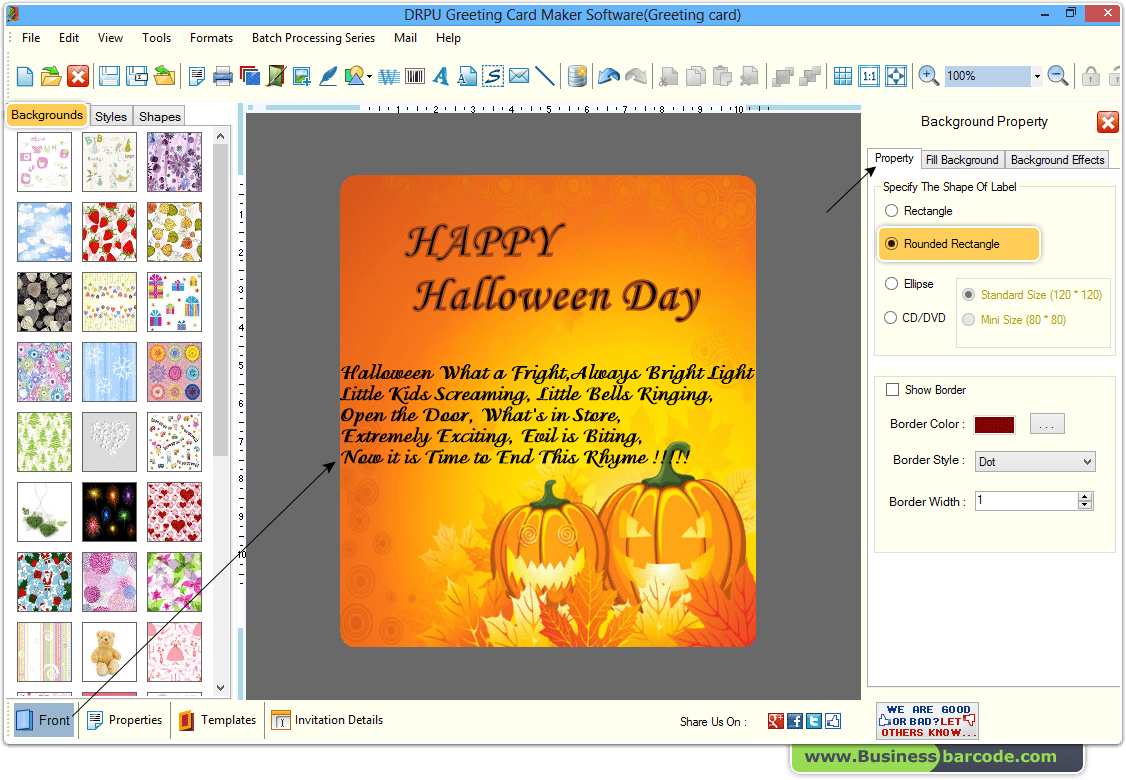Switch to the Fill Background tab
This screenshot has height=780, width=1126.
(962, 159)
